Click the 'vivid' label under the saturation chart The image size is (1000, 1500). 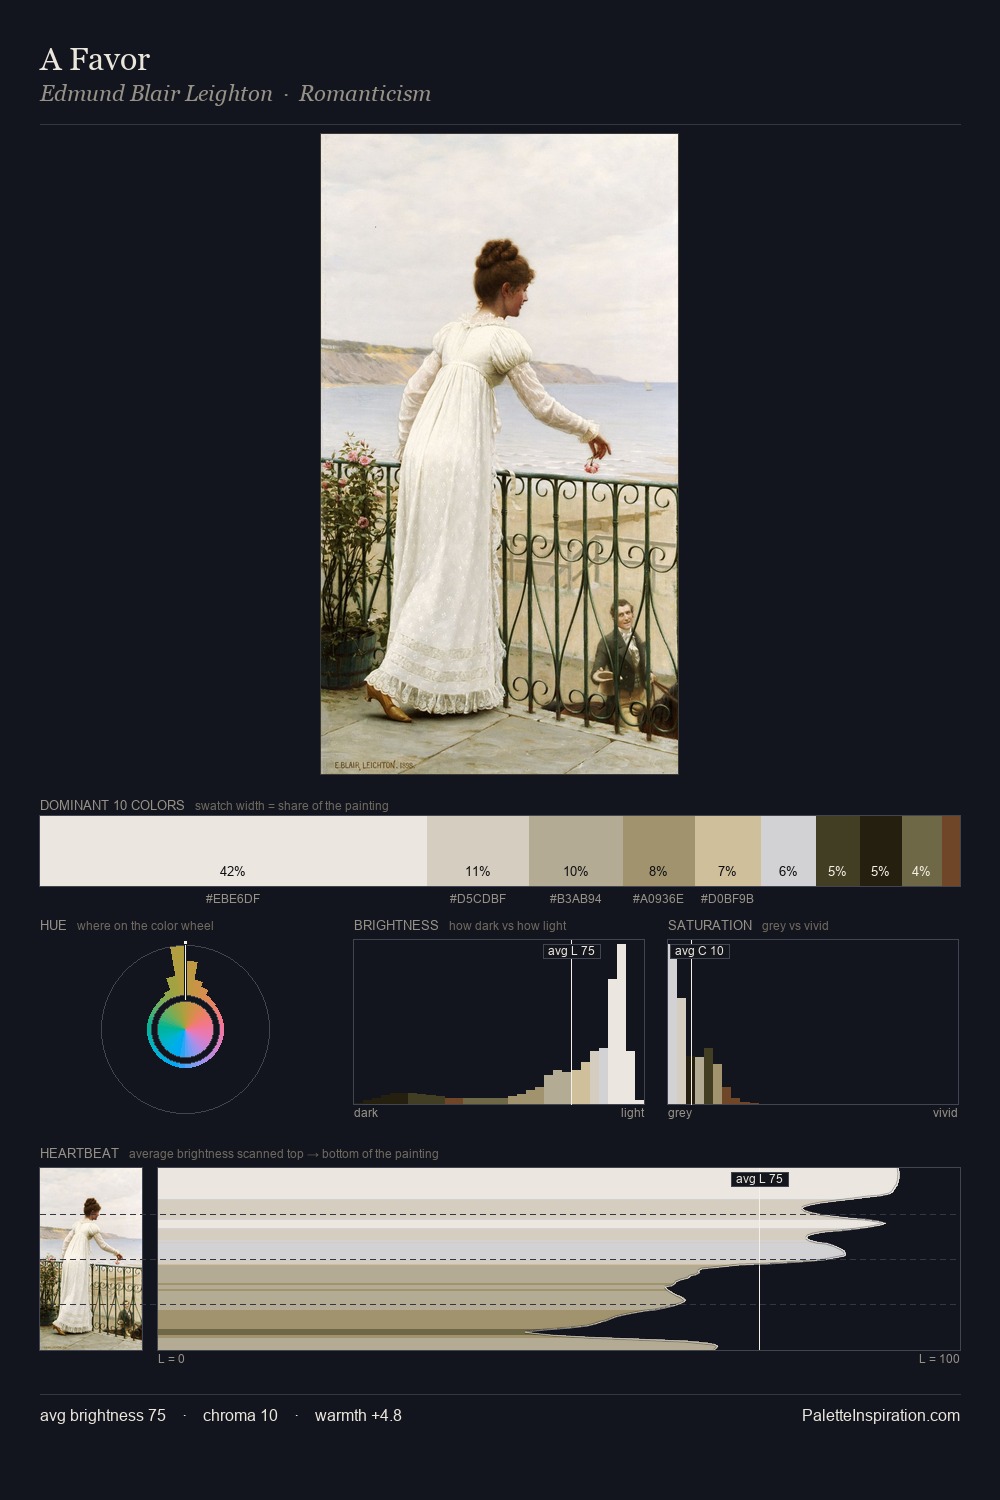pos(945,1113)
